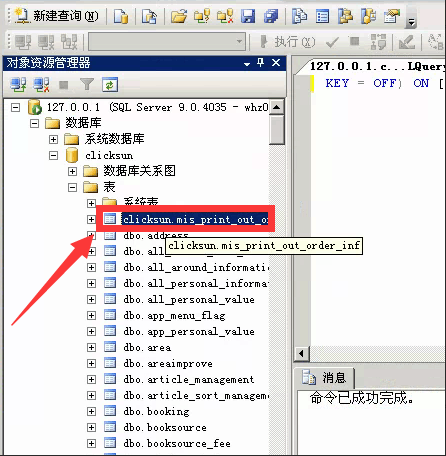This screenshot has height=456, width=446.
Task: Open file using the folder icon in toolbar
Action: pyautogui.click(x=179, y=16)
